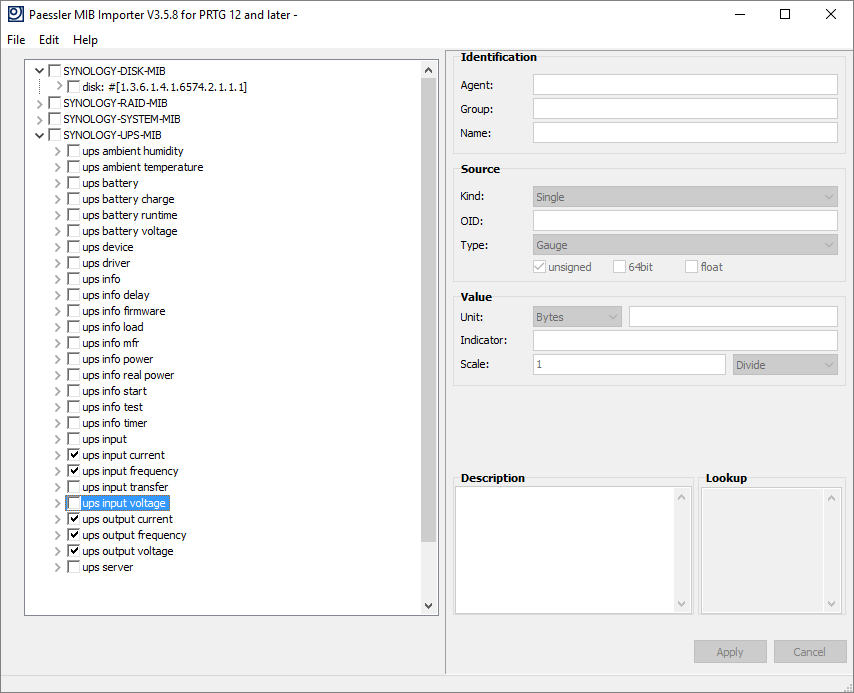Click the Apply button
The width and height of the screenshot is (854, 693).
(730, 652)
